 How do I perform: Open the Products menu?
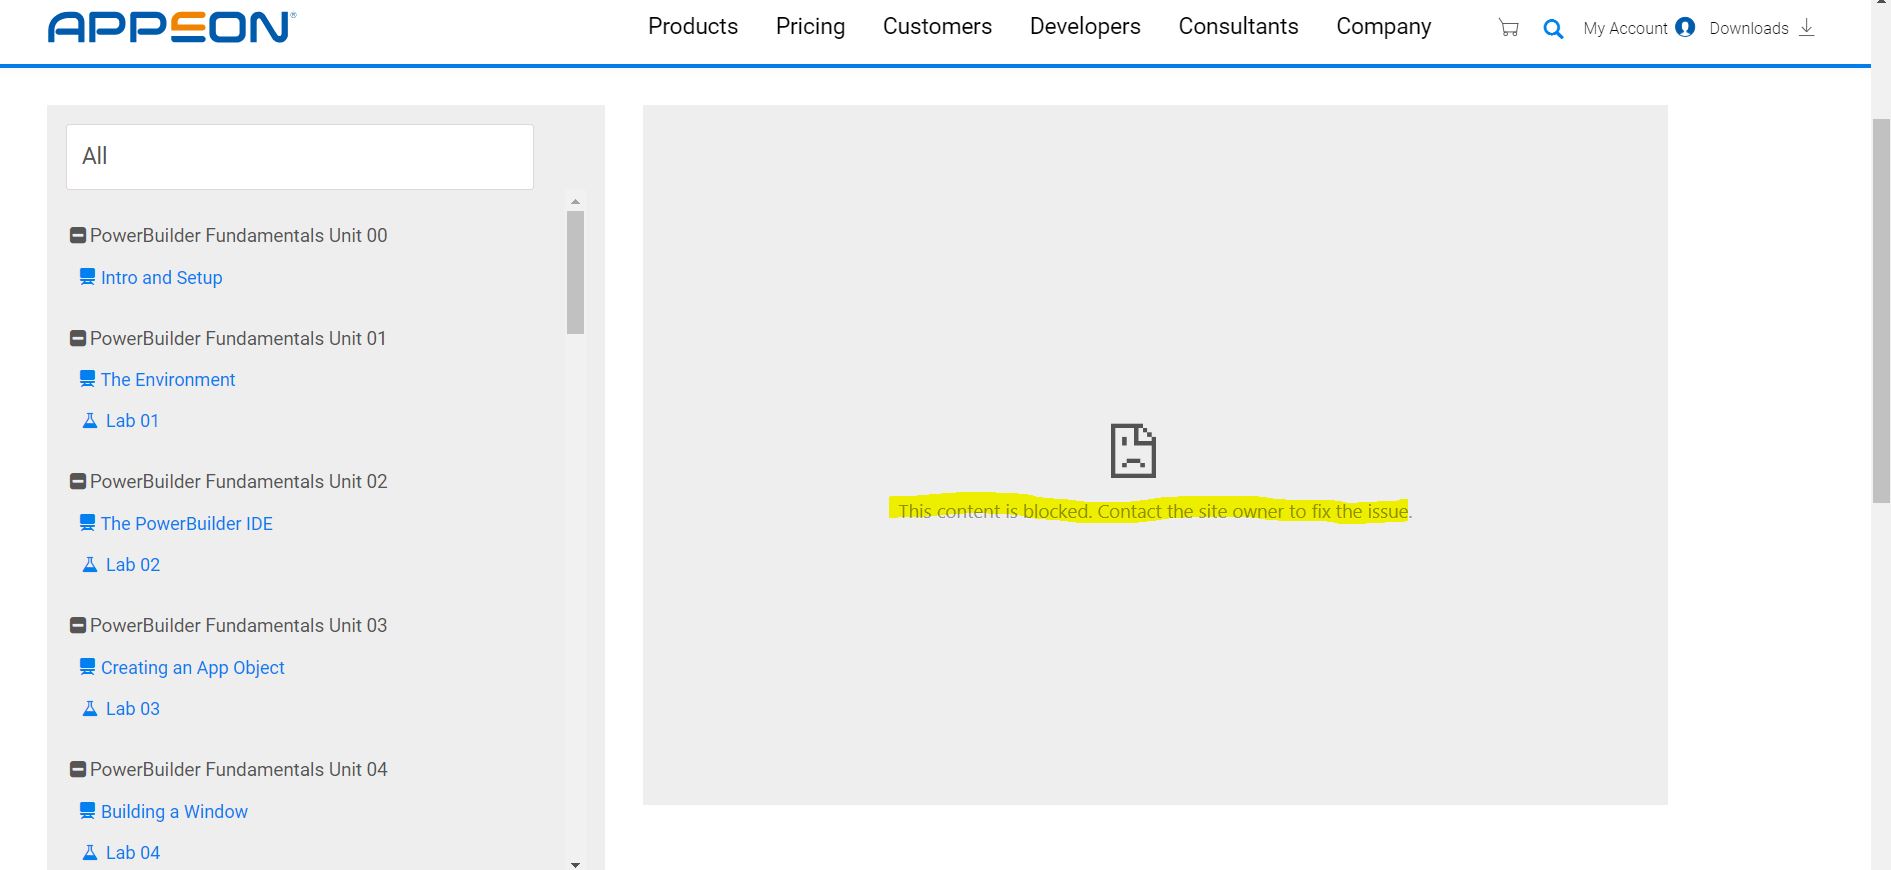(692, 27)
